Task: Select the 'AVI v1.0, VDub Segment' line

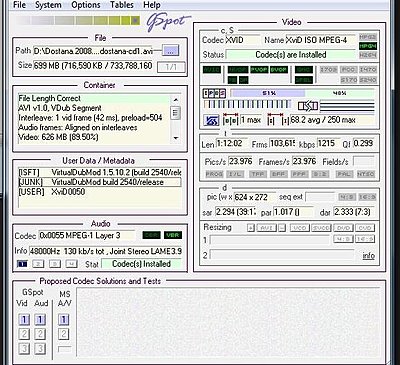Action: (x=94, y=108)
